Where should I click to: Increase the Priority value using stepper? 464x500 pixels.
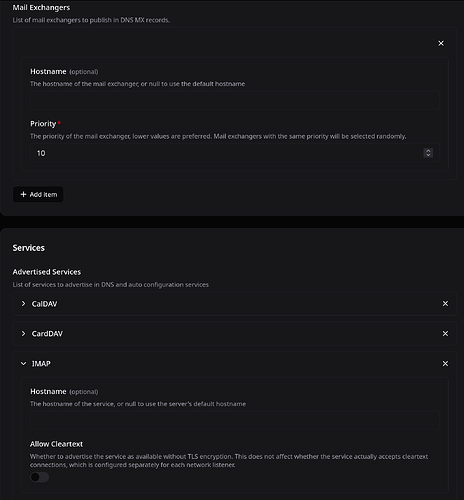[x=428, y=151]
